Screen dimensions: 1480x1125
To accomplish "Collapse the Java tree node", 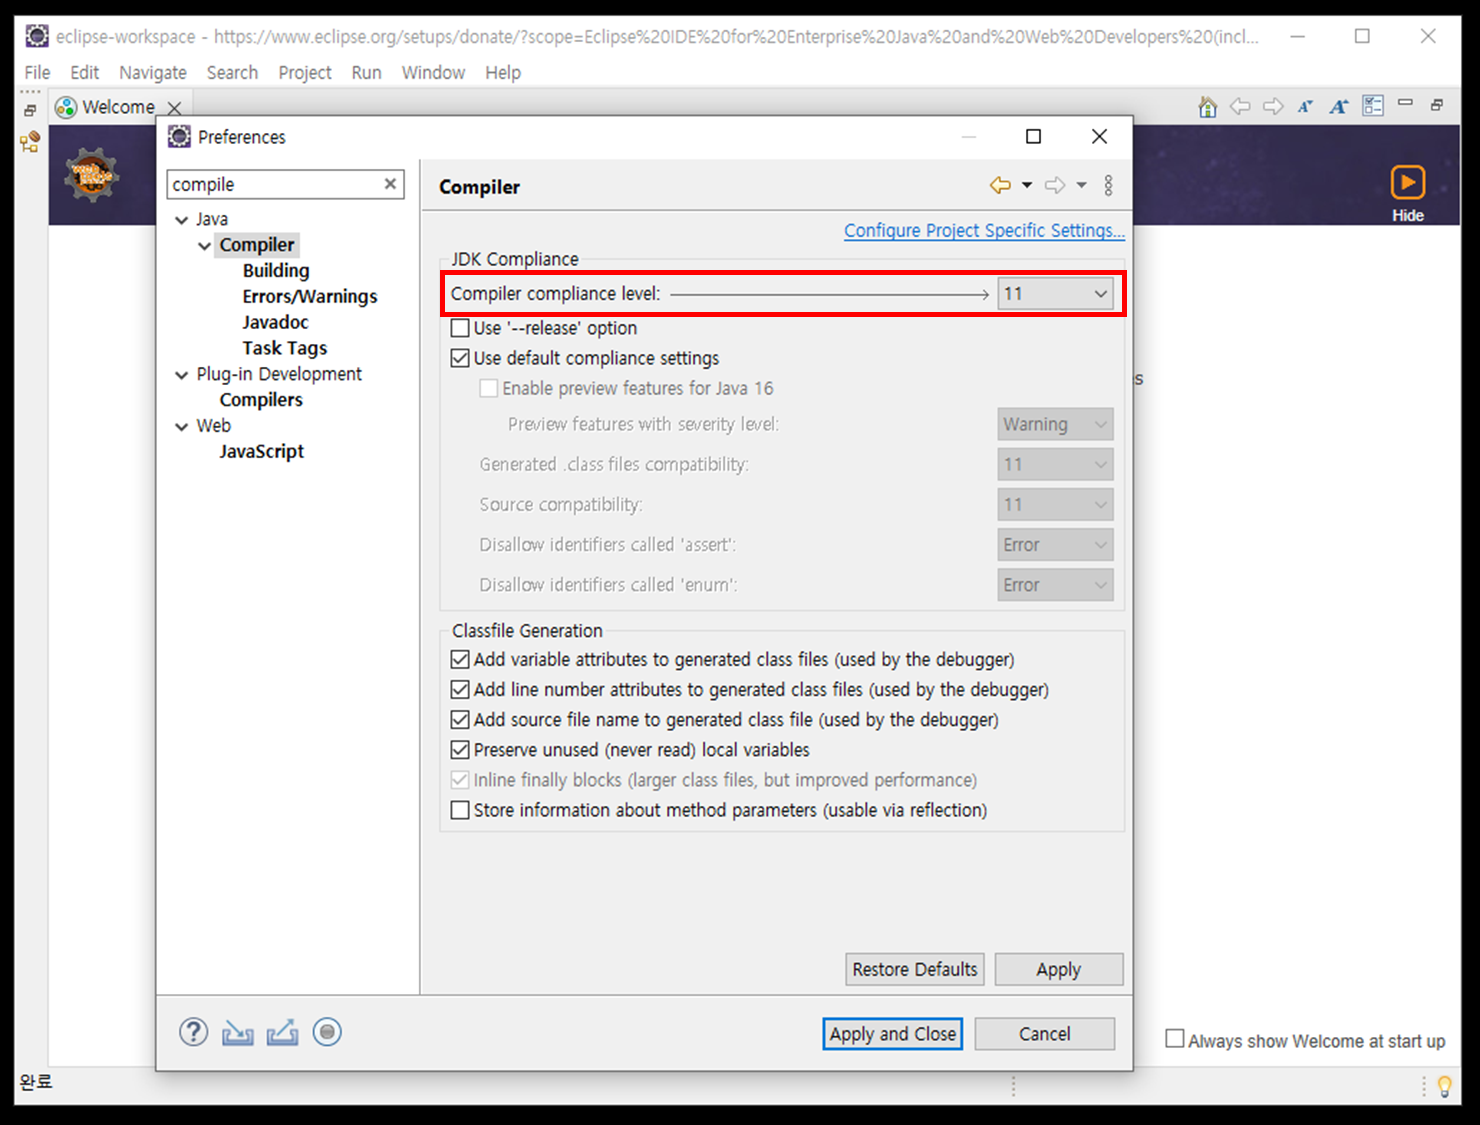I will pos(181,220).
